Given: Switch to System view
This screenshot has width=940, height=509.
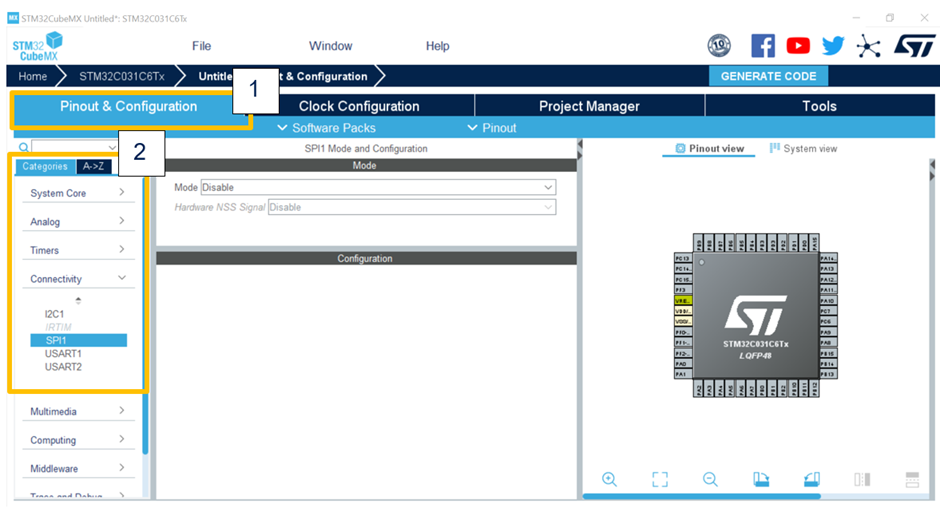Looking at the screenshot, I should 803,149.
